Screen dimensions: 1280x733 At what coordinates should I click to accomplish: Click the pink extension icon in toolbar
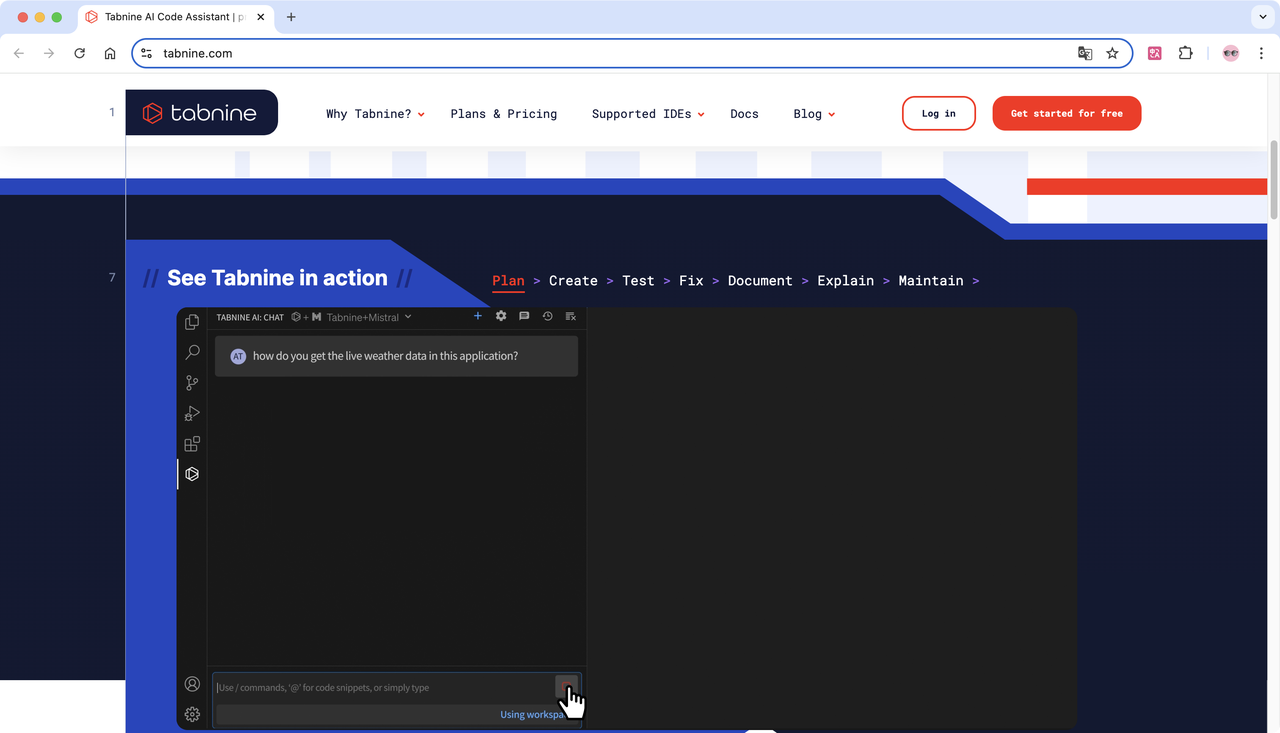point(1155,53)
